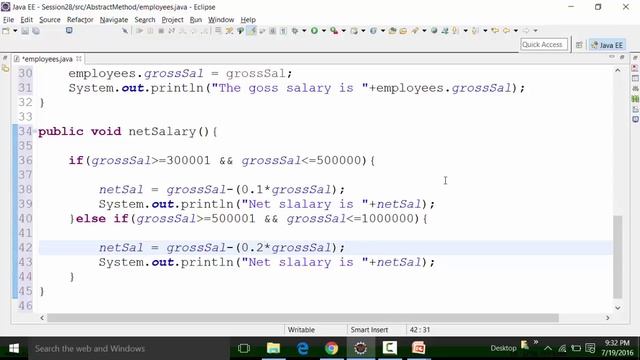This screenshot has height=360, width=640.
Task: Click the Quick Access search field
Action: [x=544, y=44]
